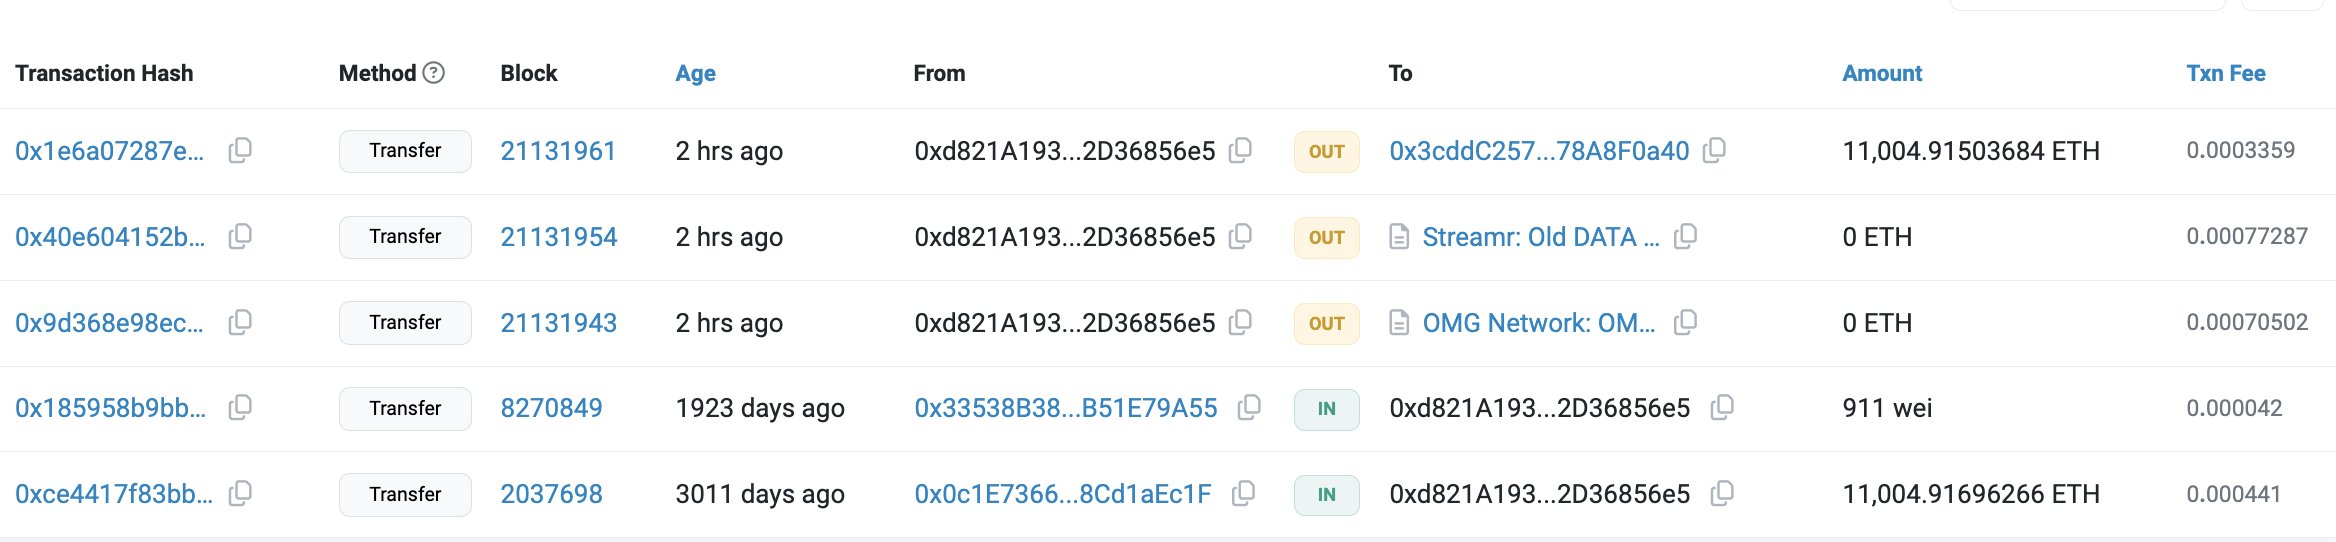The width and height of the screenshot is (2336, 542).
Task: Open block 21131954
Action: point(558,237)
